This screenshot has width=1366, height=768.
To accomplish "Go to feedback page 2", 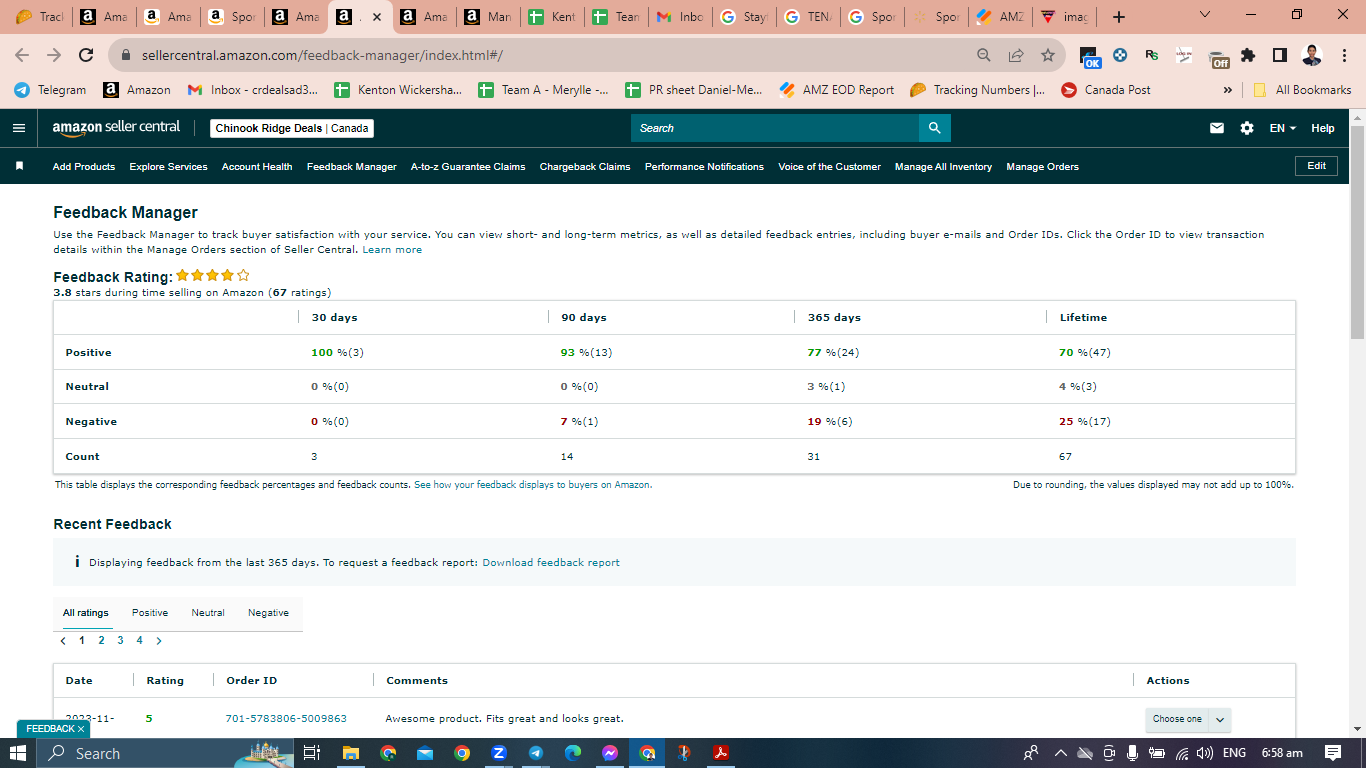I will (101, 641).
